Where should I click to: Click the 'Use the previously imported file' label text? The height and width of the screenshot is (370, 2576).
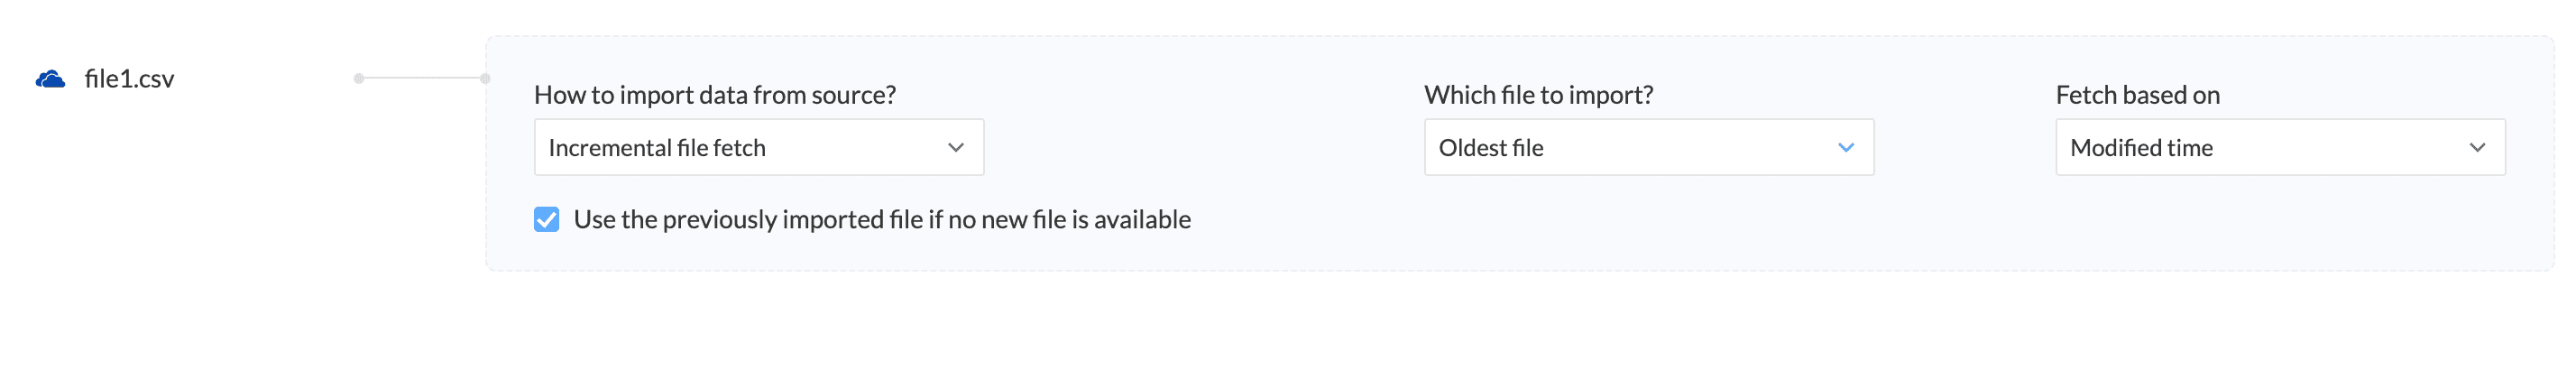(881, 220)
